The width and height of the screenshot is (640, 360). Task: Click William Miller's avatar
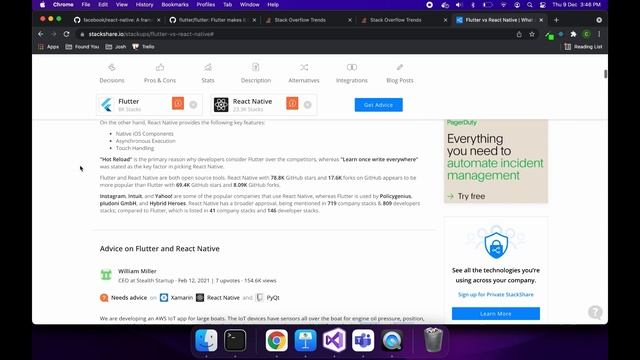point(106,275)
